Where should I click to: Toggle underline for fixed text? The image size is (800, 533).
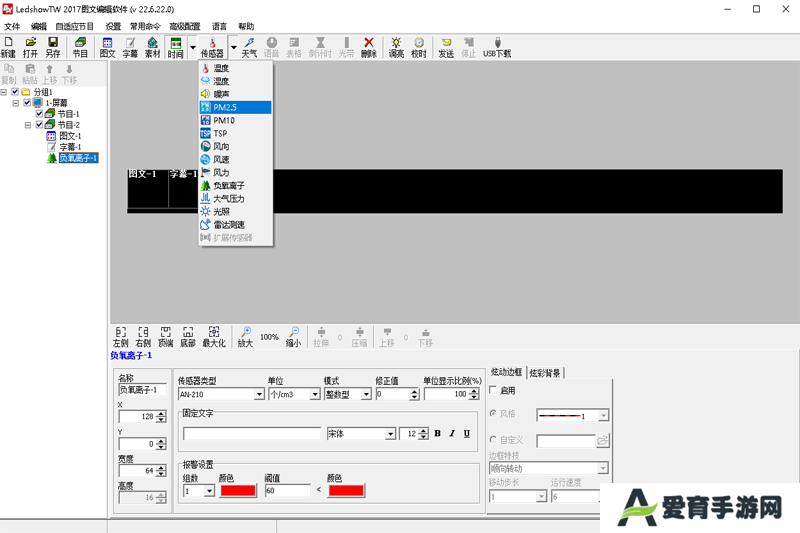point(467,434)
